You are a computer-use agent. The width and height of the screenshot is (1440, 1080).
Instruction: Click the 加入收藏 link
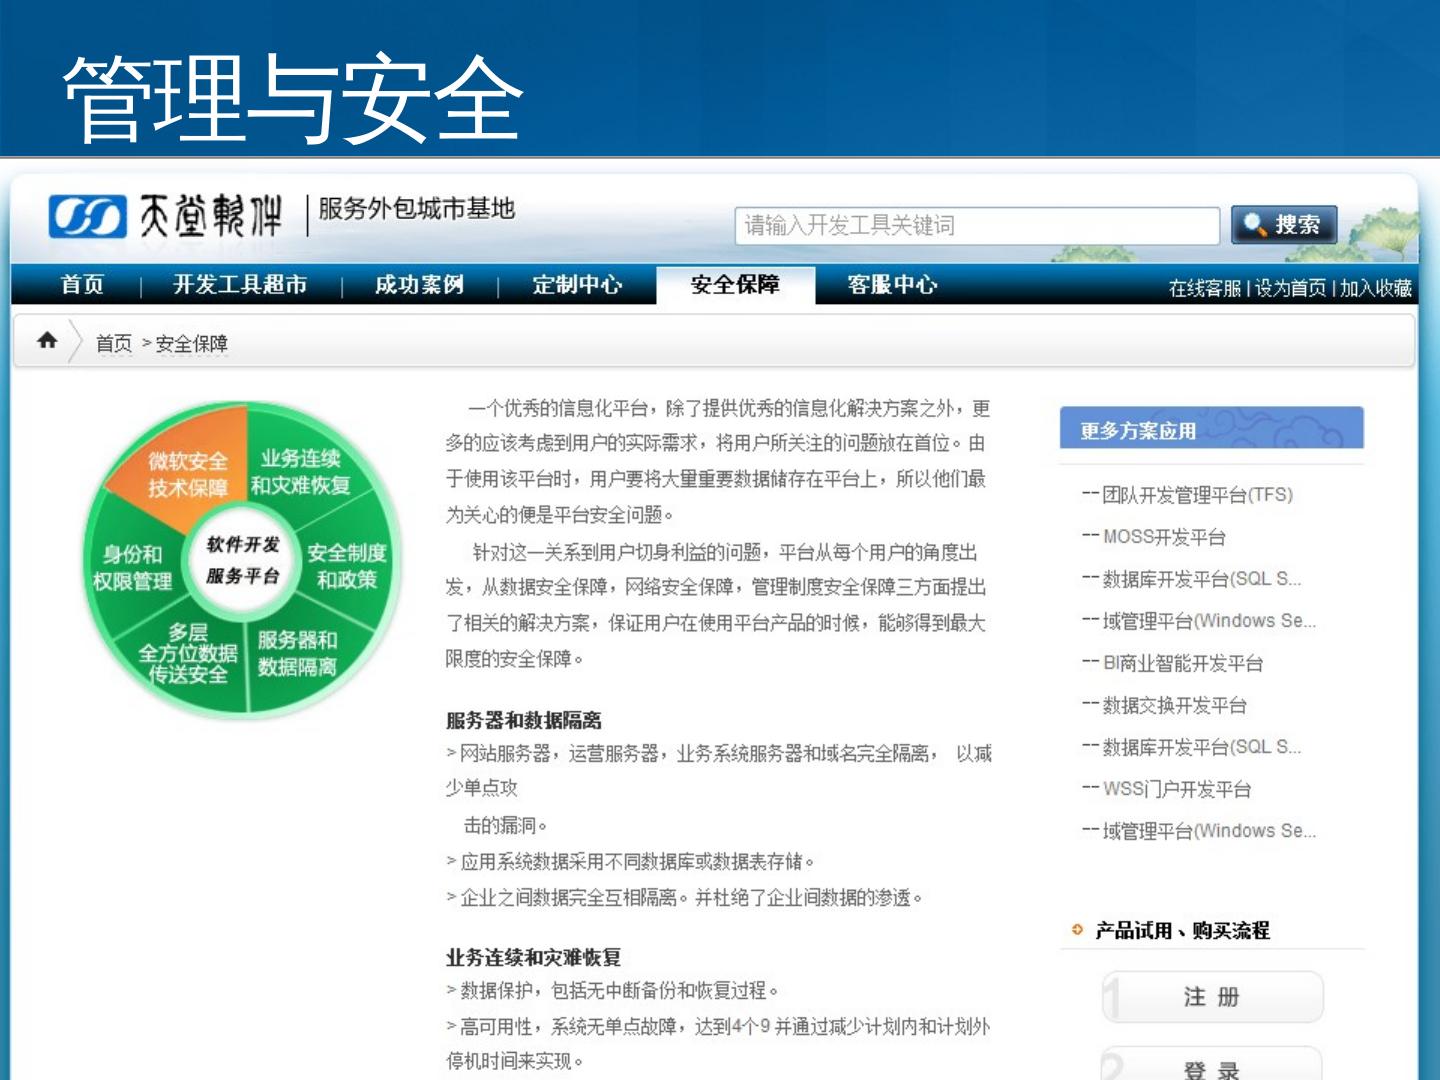(1376, 289)
